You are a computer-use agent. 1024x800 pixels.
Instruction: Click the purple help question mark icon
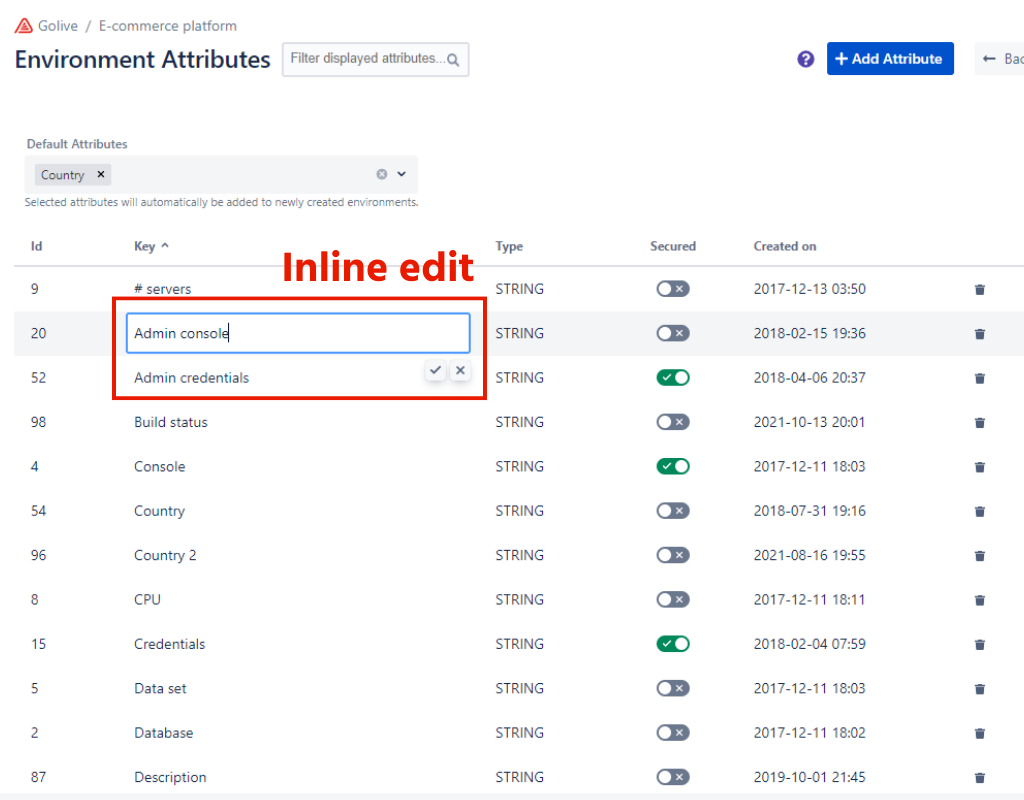point(805,59)
